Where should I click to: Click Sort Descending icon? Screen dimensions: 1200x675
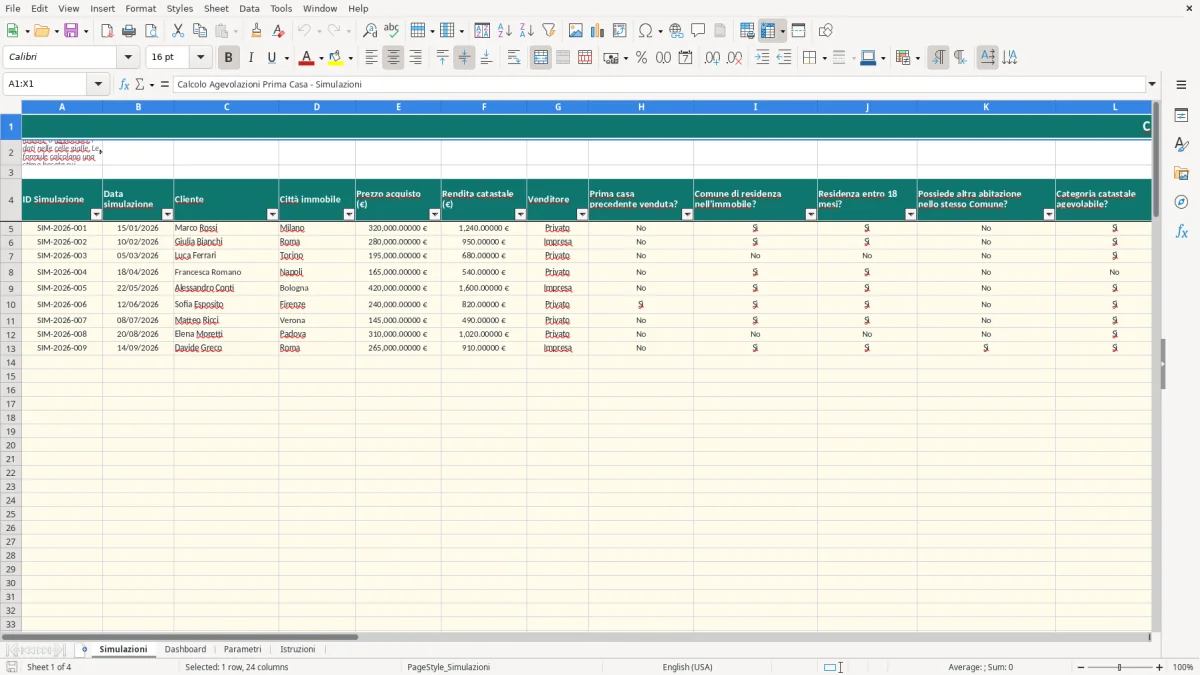[527, 31]
